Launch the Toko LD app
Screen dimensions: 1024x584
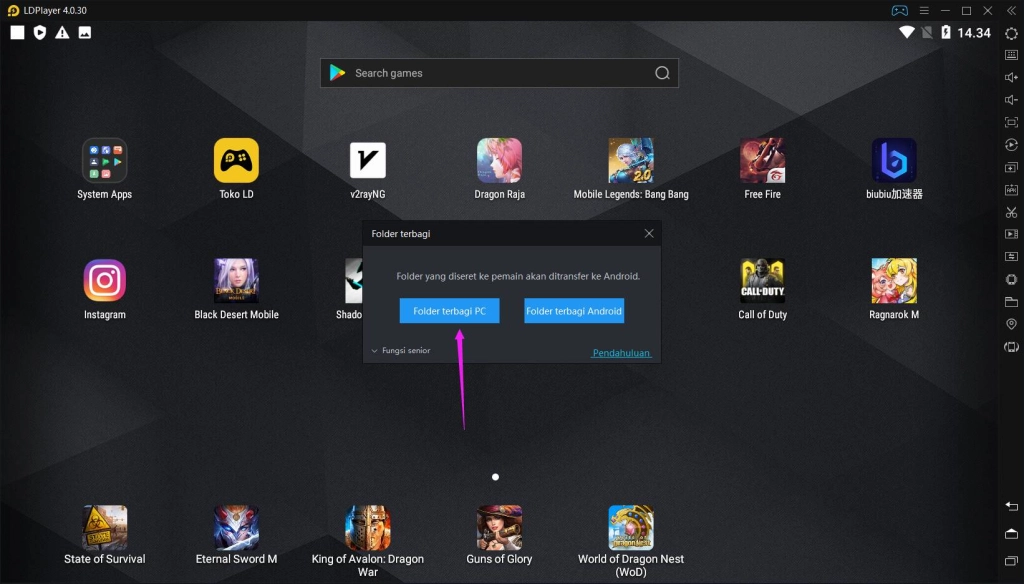pos(236,169)
